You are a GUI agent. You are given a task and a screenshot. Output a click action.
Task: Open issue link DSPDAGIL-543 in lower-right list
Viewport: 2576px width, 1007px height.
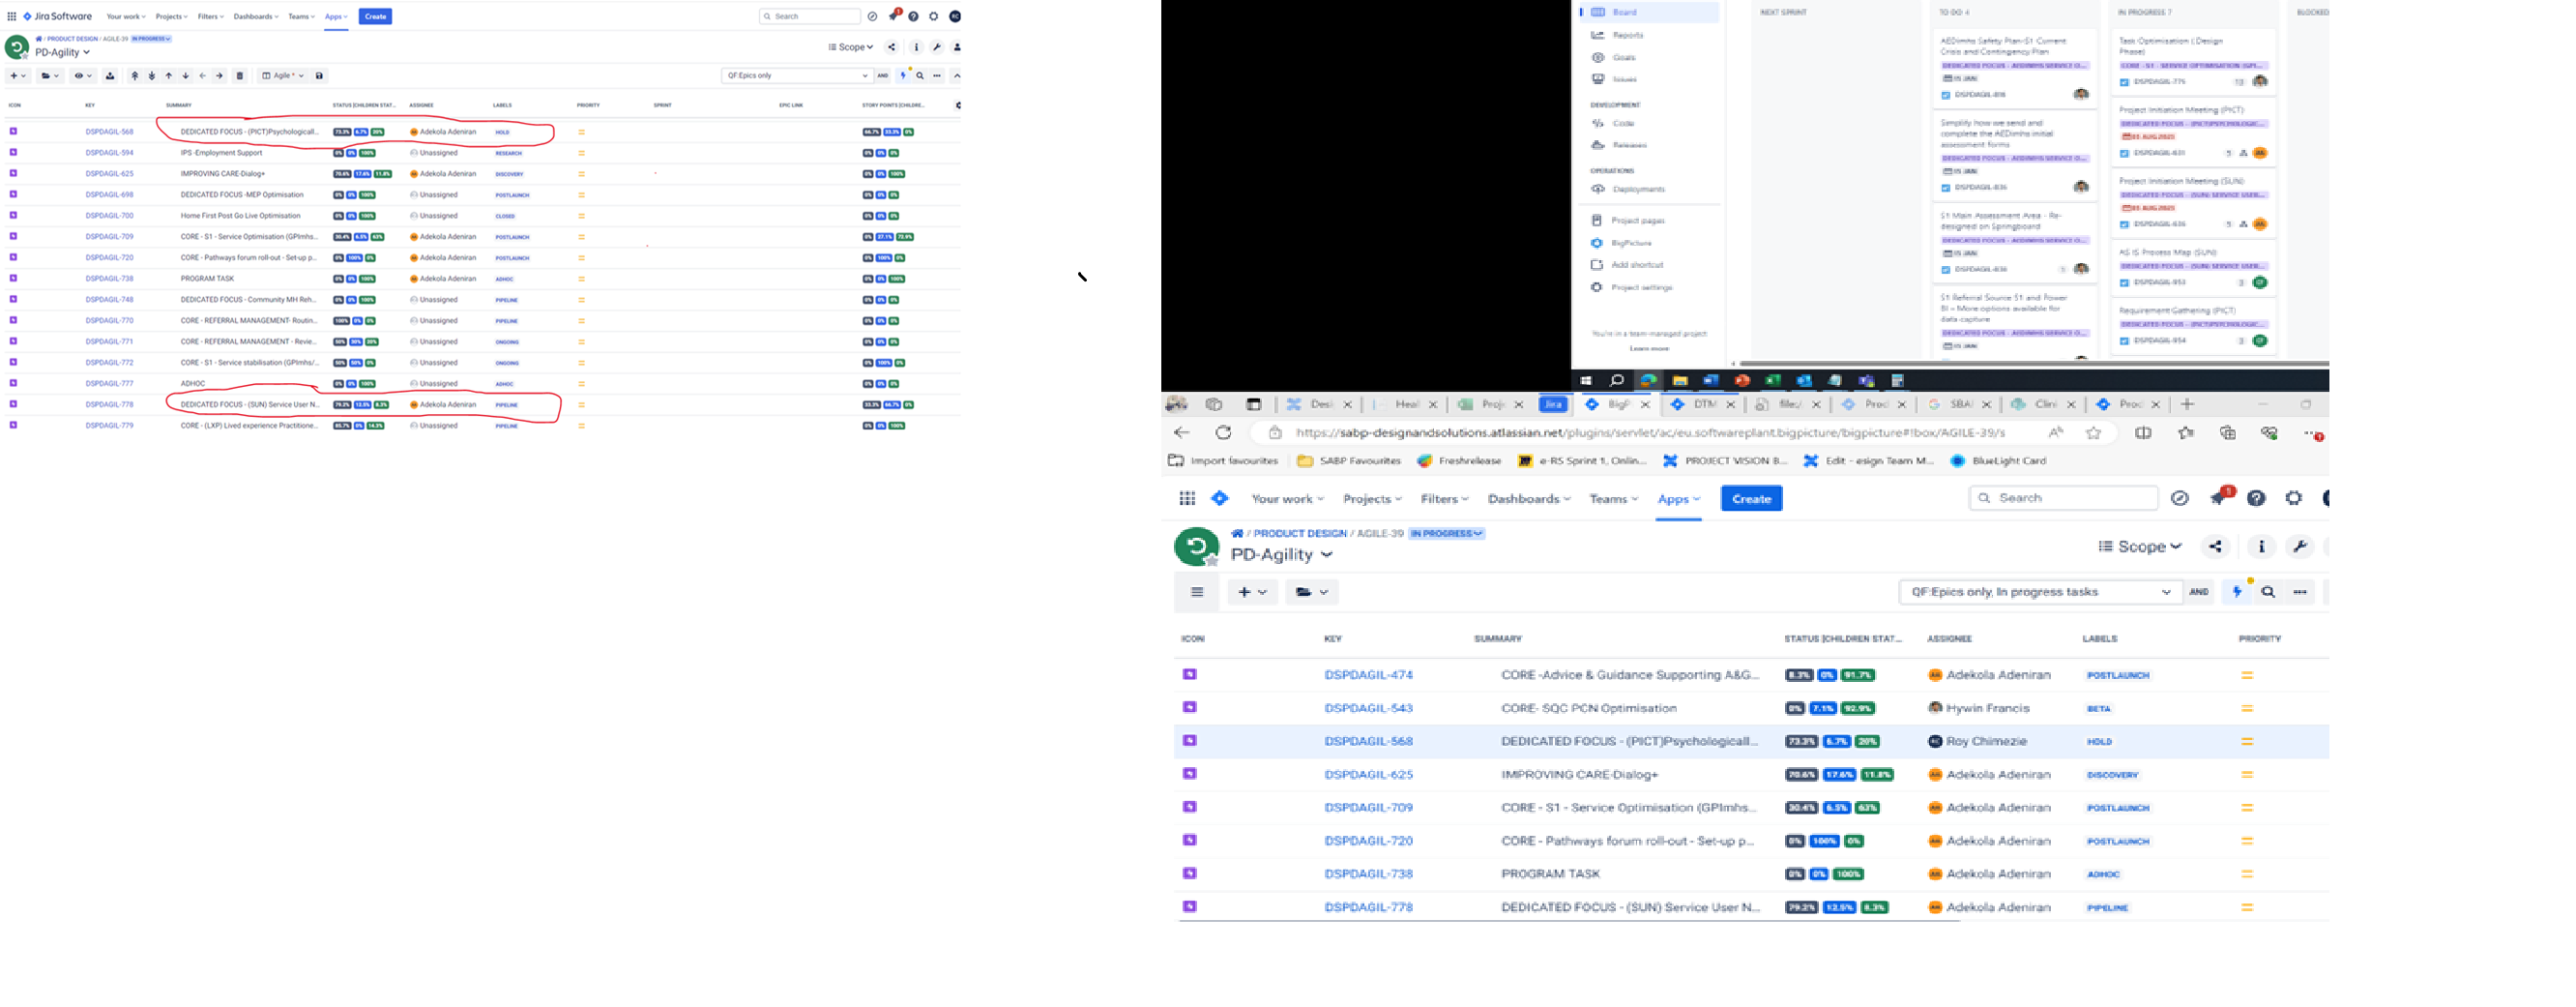point(1368,709)
